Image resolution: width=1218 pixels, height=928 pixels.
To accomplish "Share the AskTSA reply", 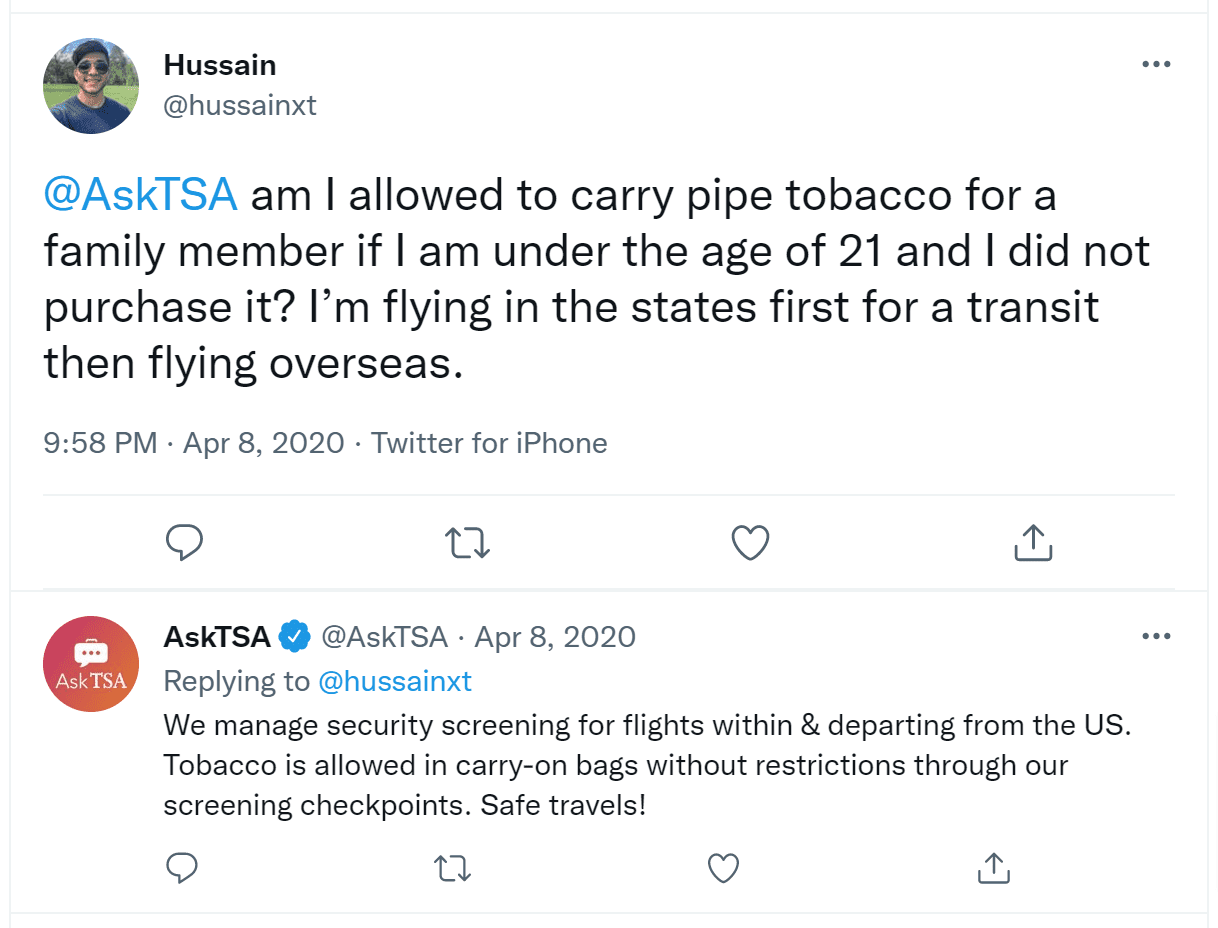I will (993, 867).
